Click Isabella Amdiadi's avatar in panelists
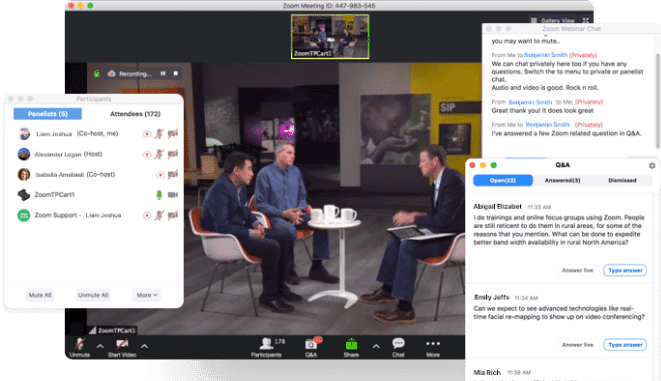 (x=24, y=174)
